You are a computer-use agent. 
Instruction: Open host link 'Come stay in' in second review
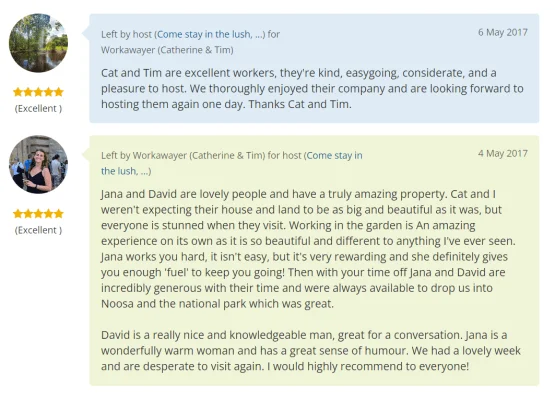(x=334, y=155)
